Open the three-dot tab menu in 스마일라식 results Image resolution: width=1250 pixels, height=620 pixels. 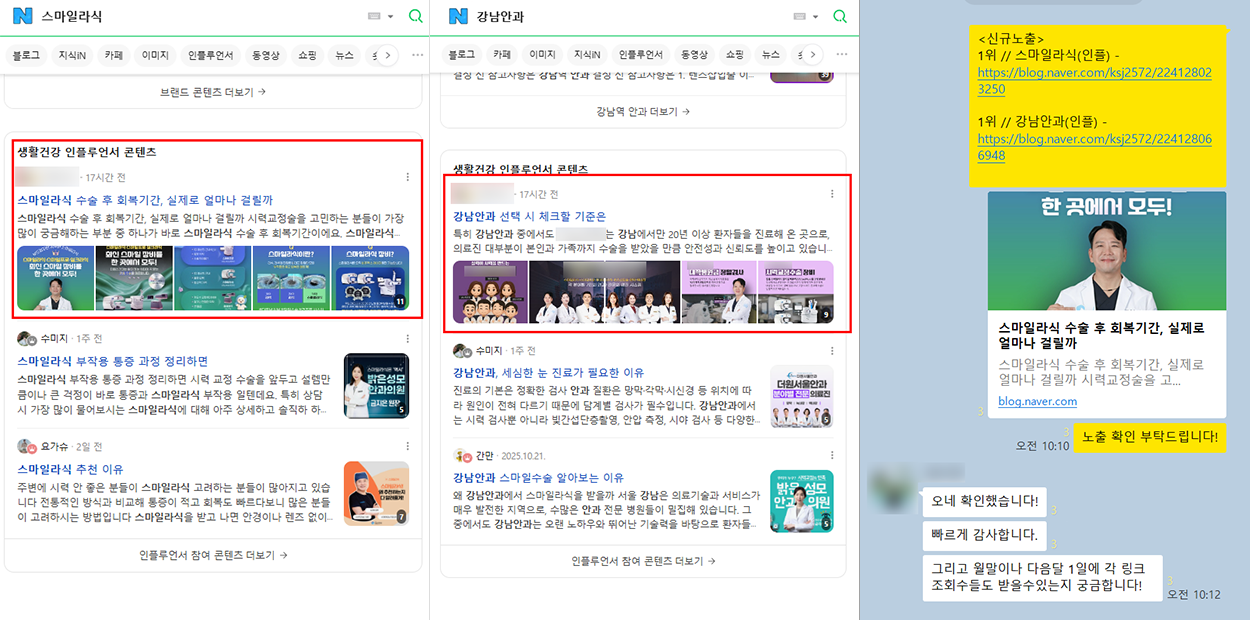[x=418, y=55]
